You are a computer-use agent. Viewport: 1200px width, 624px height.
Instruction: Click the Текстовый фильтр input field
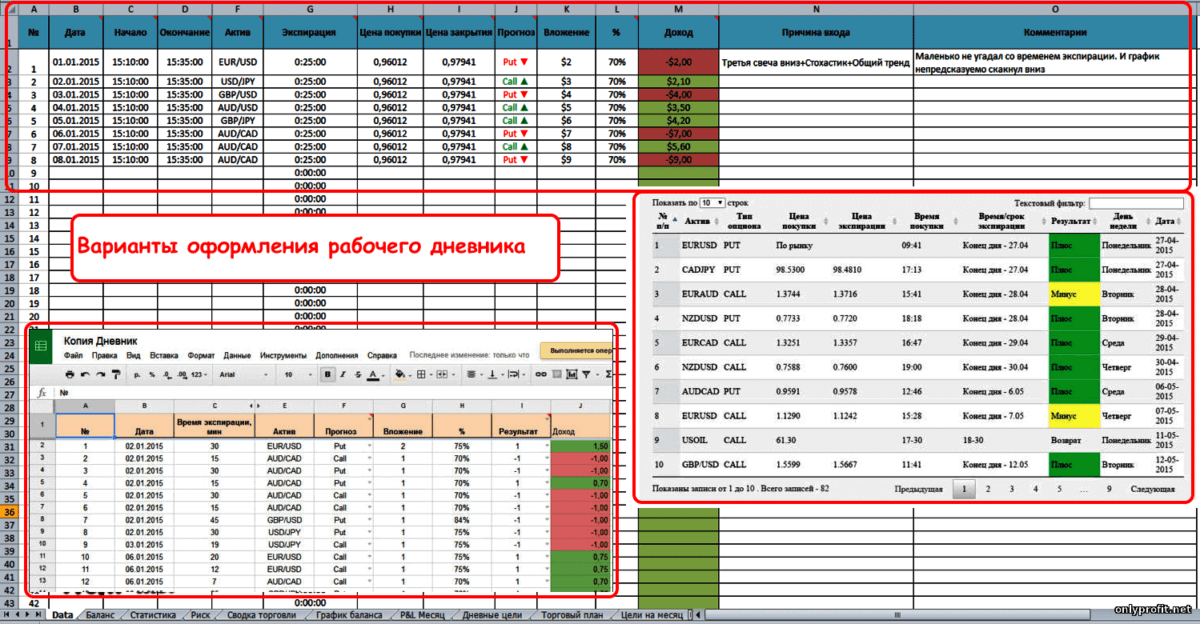coord(1137,202)
